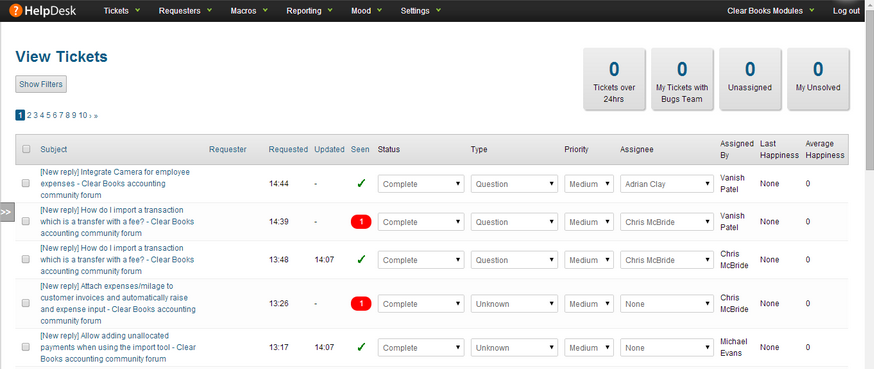Check the Integrate Camera ticket checkbox
This screenshot has width=874, height=378.
click(x=26, y=183)
